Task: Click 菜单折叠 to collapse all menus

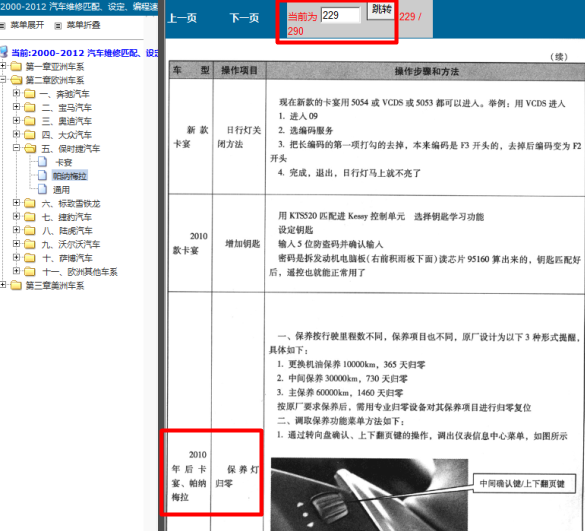Action: point(84,25)
